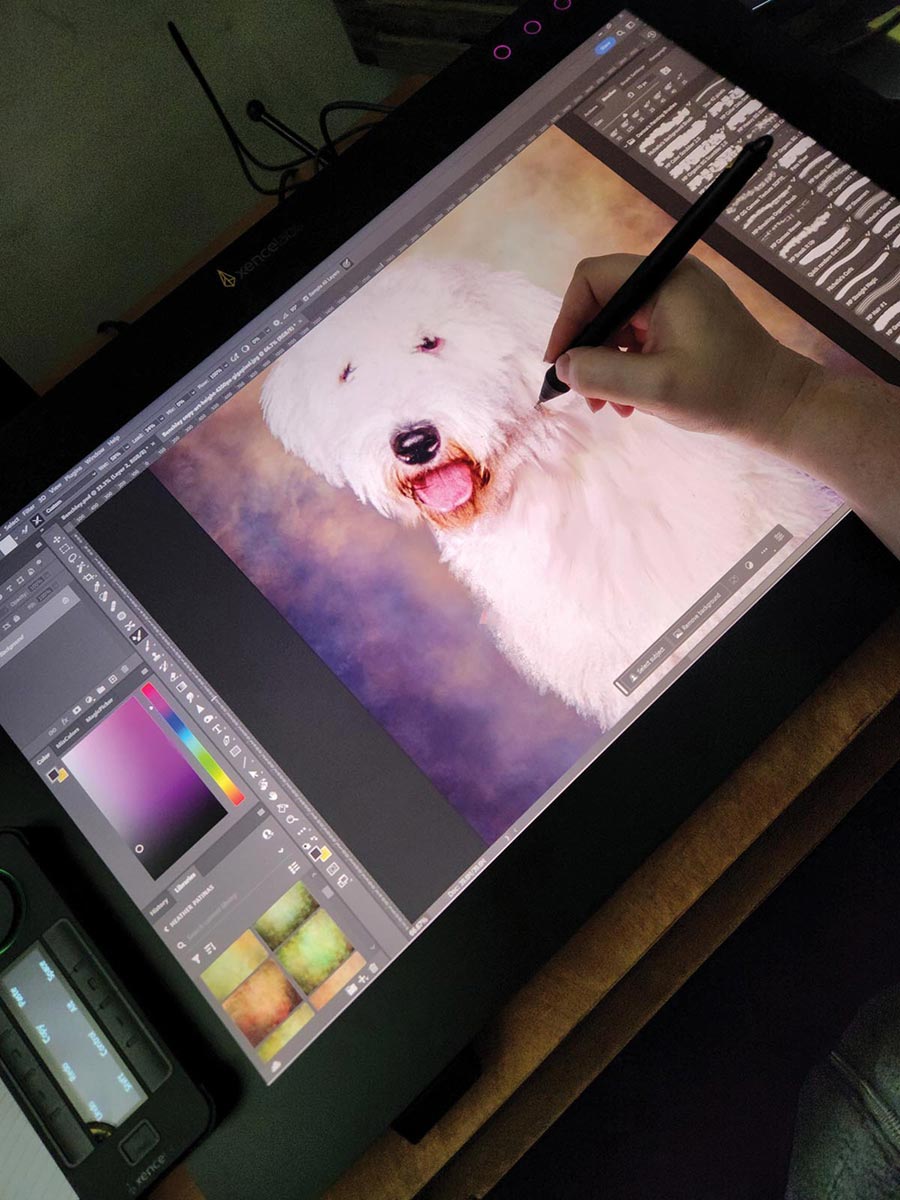The height and width of the screenshot is (1200, 900).
Task: Click the cloud icon under the Libraries thumbnails
Action: (x=277, y=1067)
